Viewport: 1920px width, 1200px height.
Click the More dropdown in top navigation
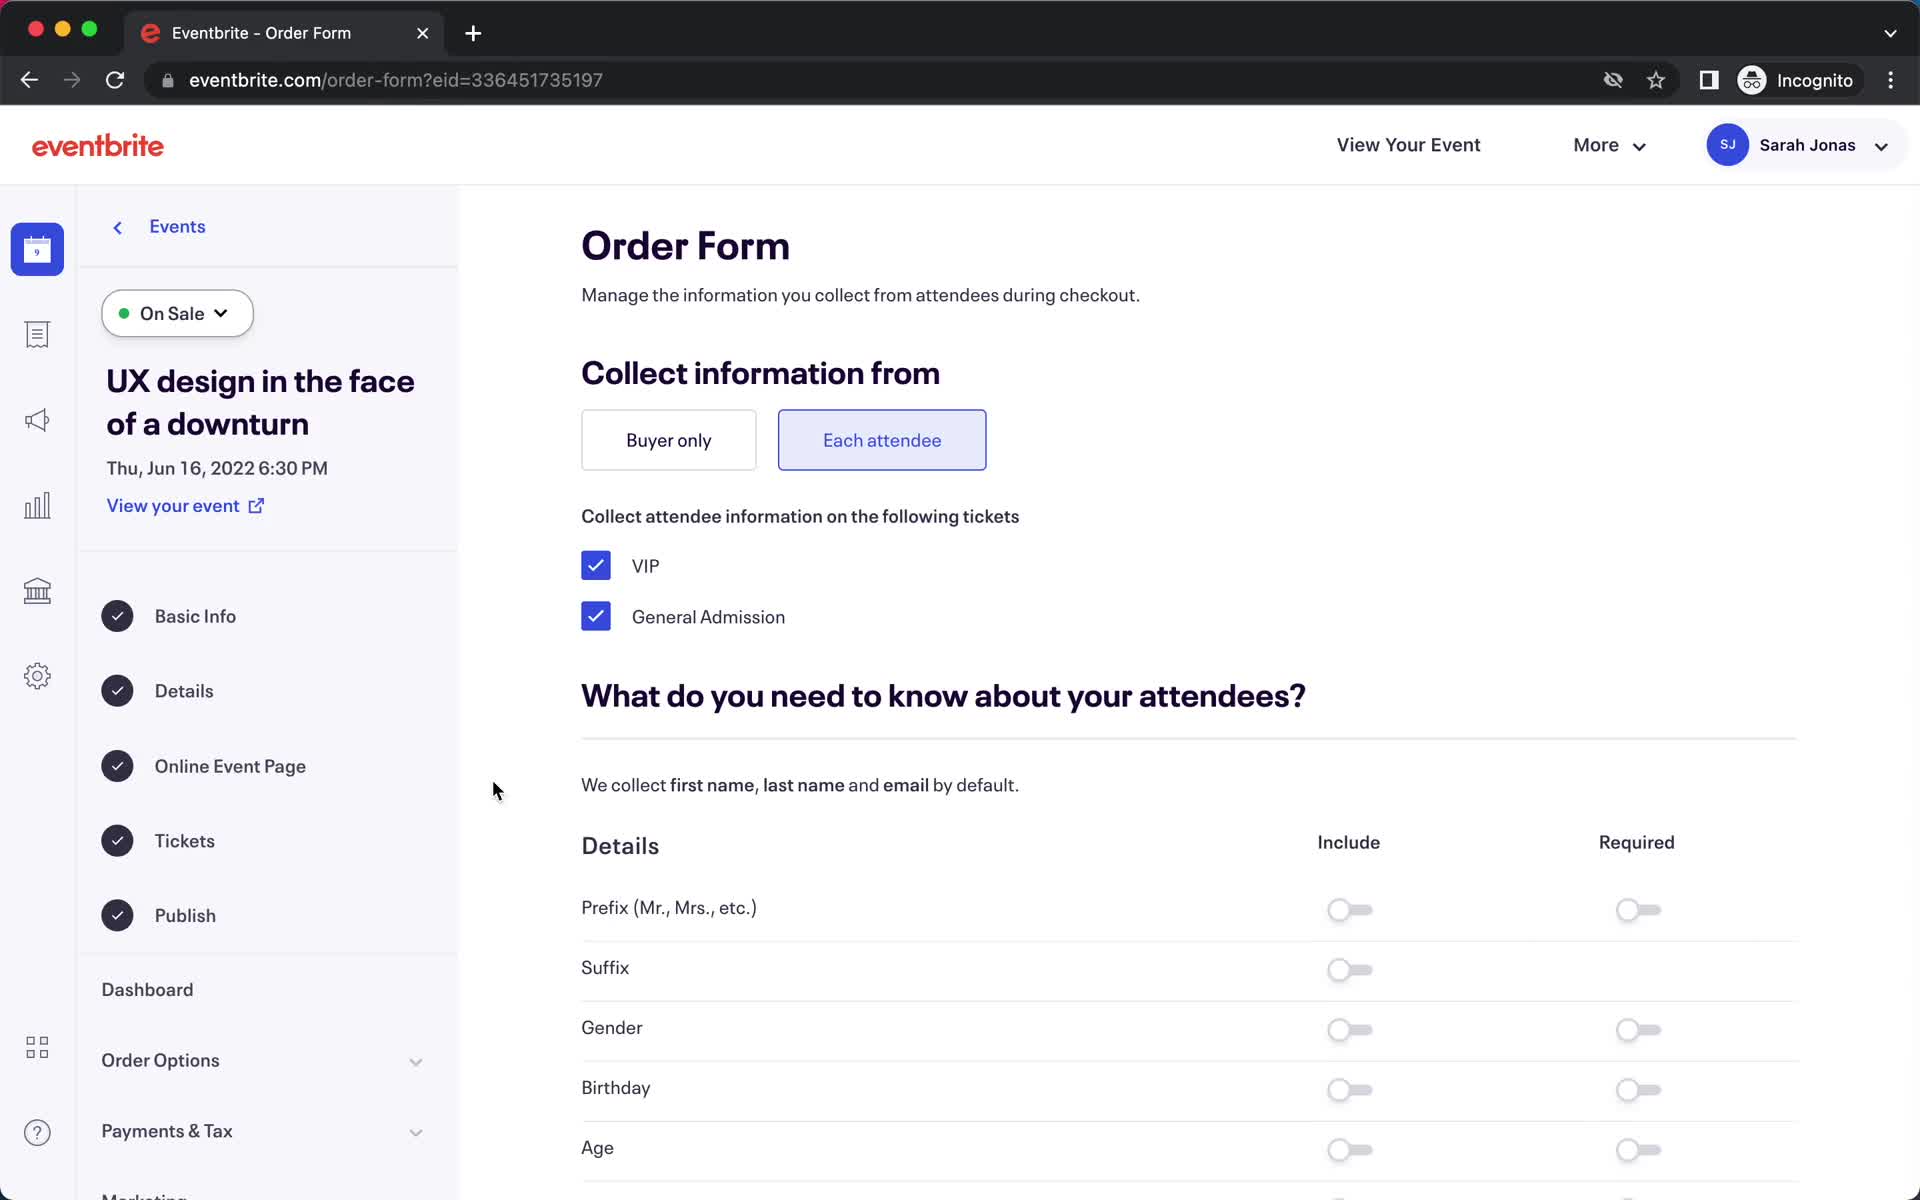coord(1610,144)
